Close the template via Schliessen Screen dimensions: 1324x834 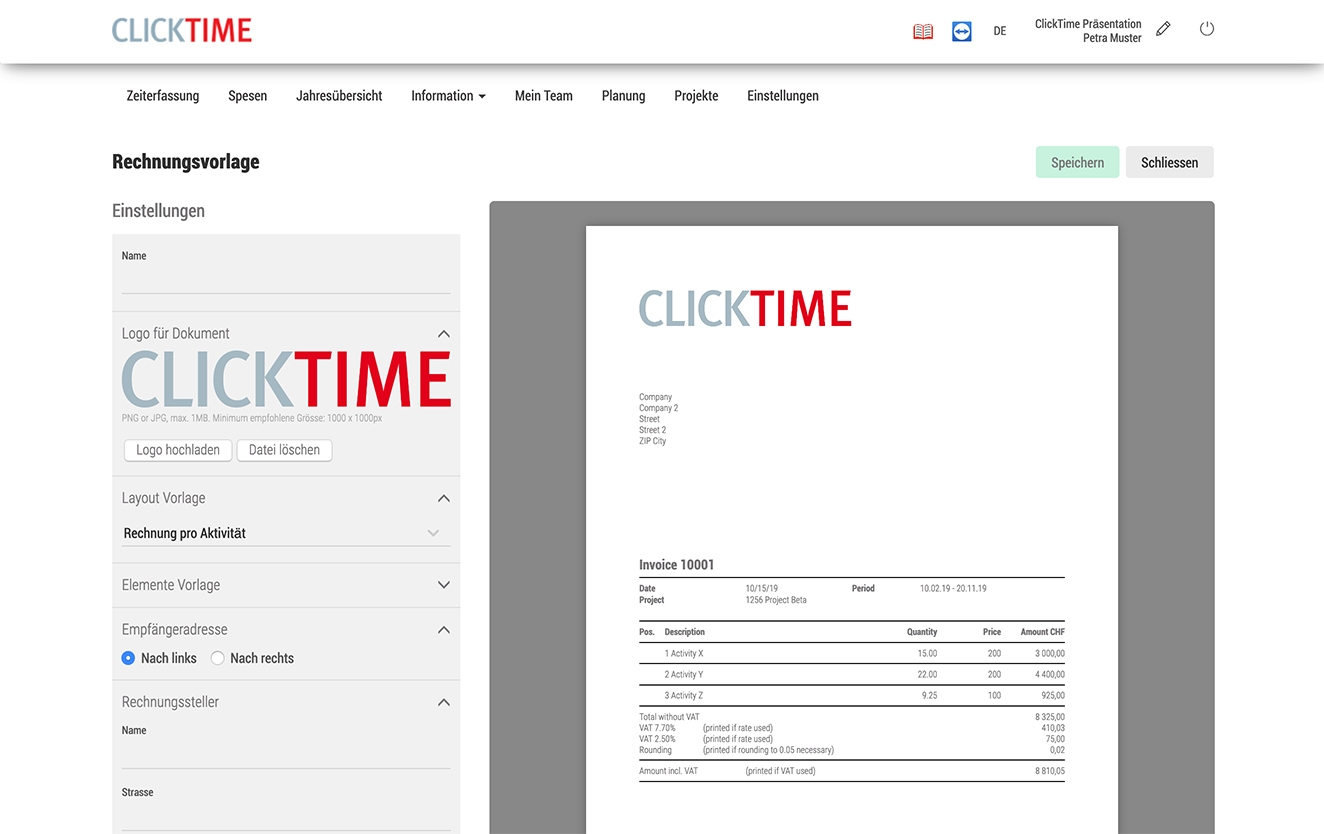(x=1169, y=162)
